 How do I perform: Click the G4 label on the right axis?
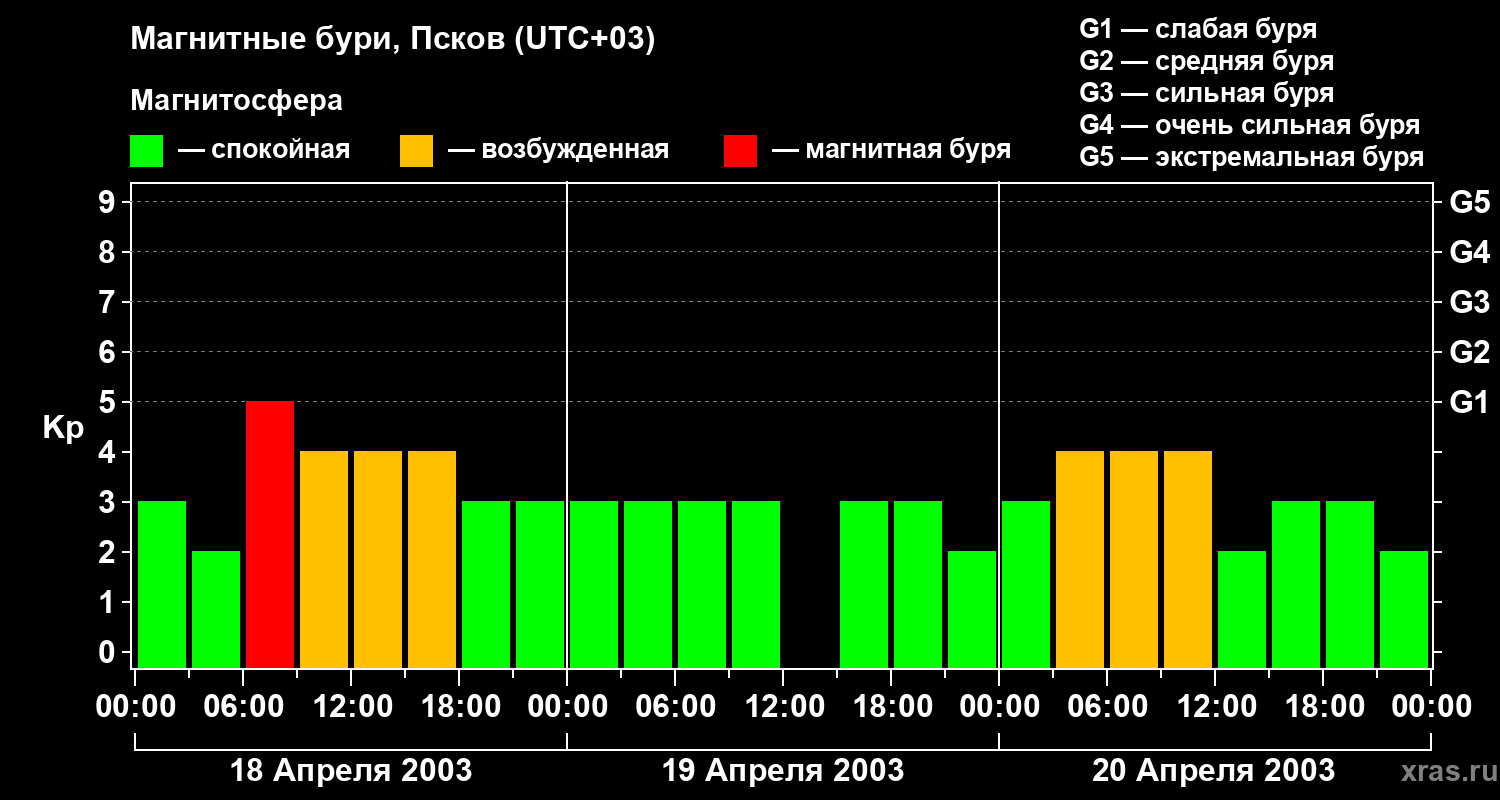pyautogui.click(x=1470, y=252)
